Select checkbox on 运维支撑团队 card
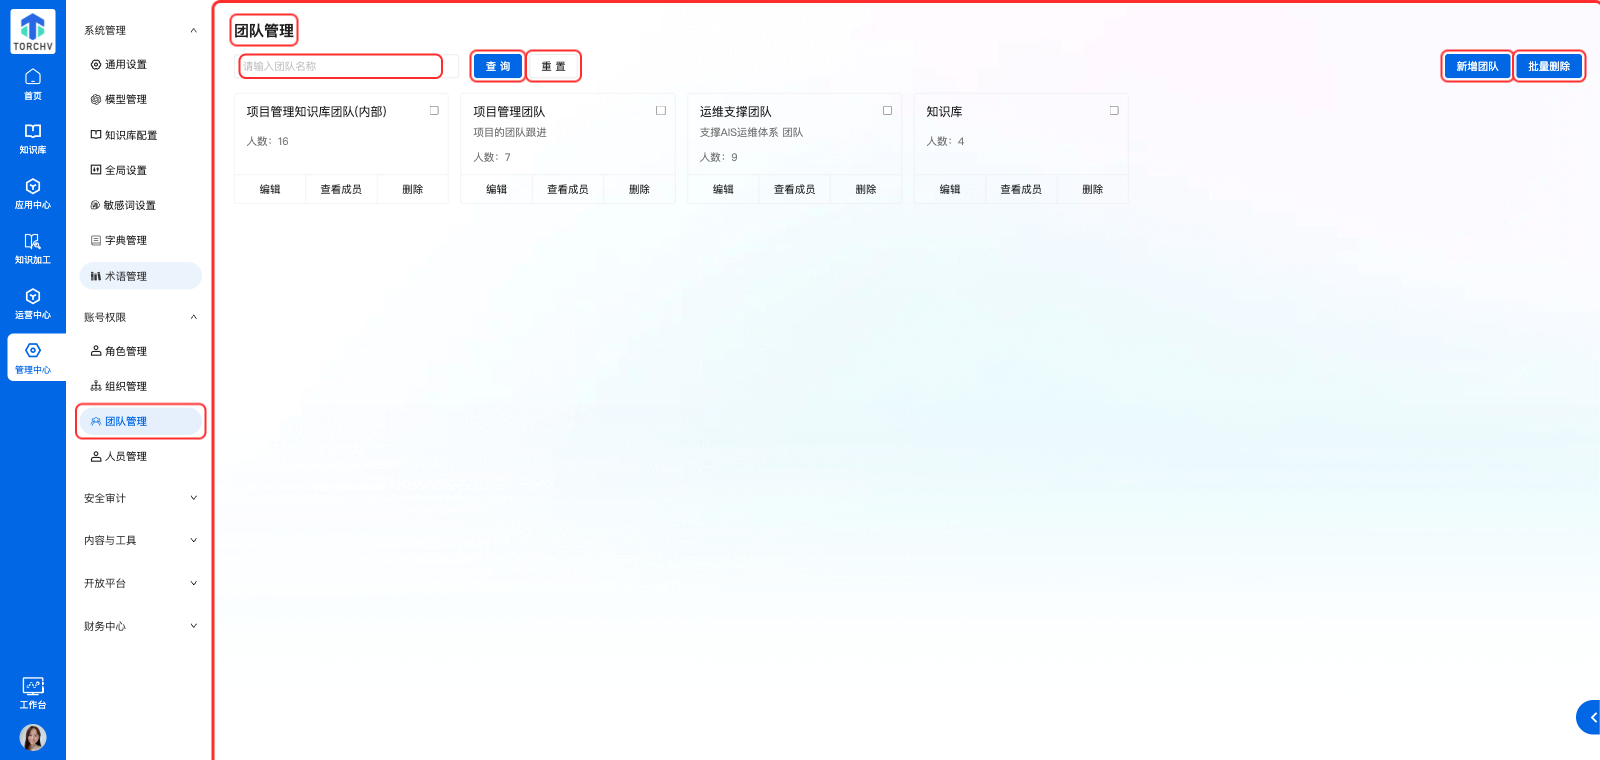This screenshot has width=1600, height=760. point(887,111)
